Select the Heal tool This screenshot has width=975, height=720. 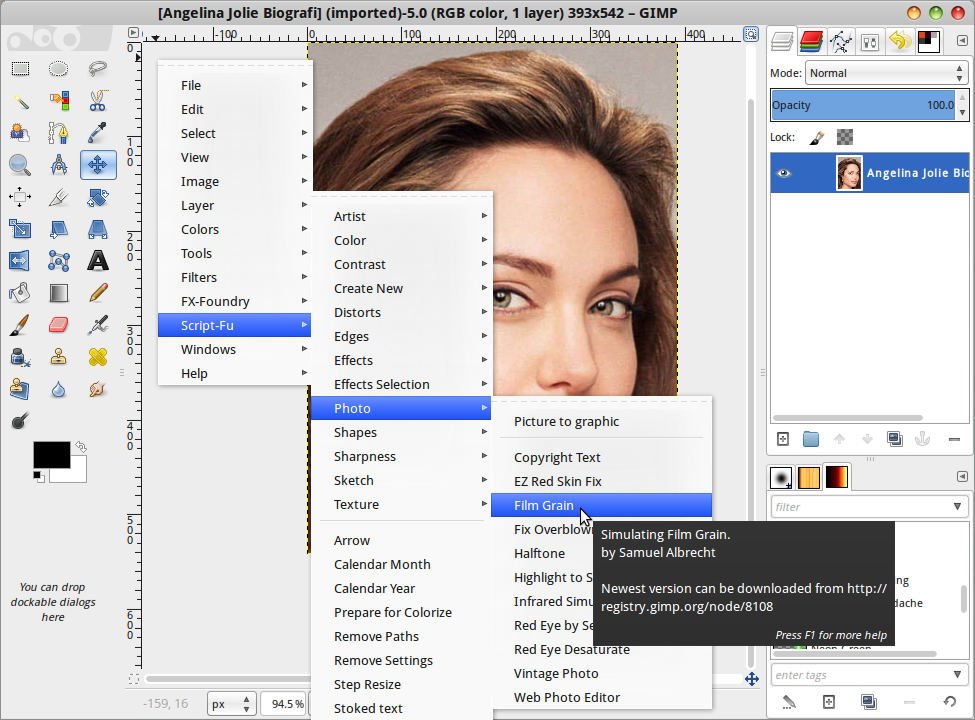pos(98,357)
